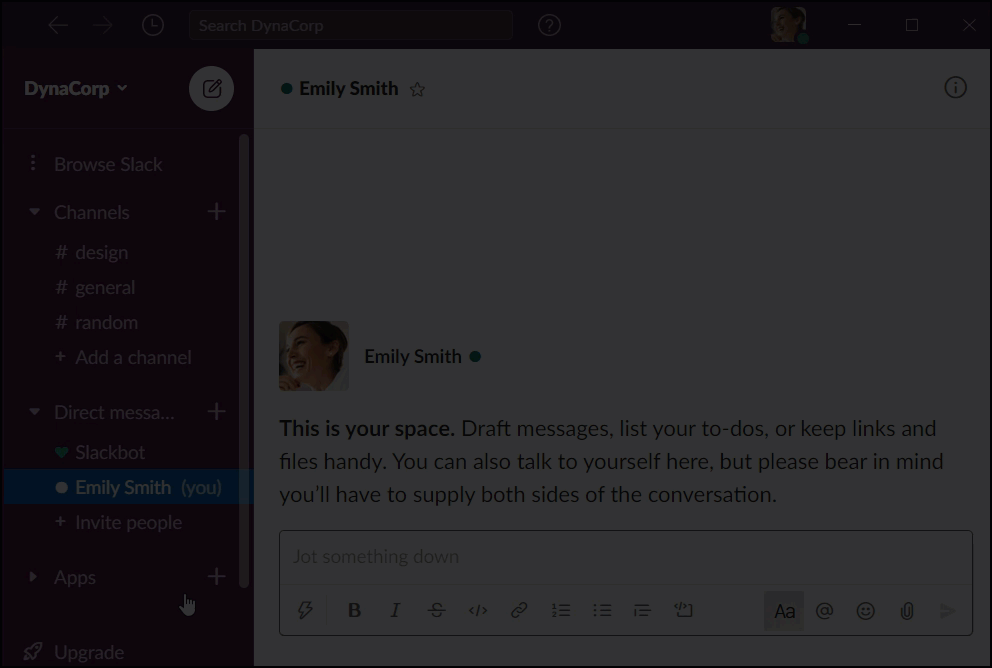992x668 pixels.
Task: Click the Direct messa... section label
Action: [114, 412]
